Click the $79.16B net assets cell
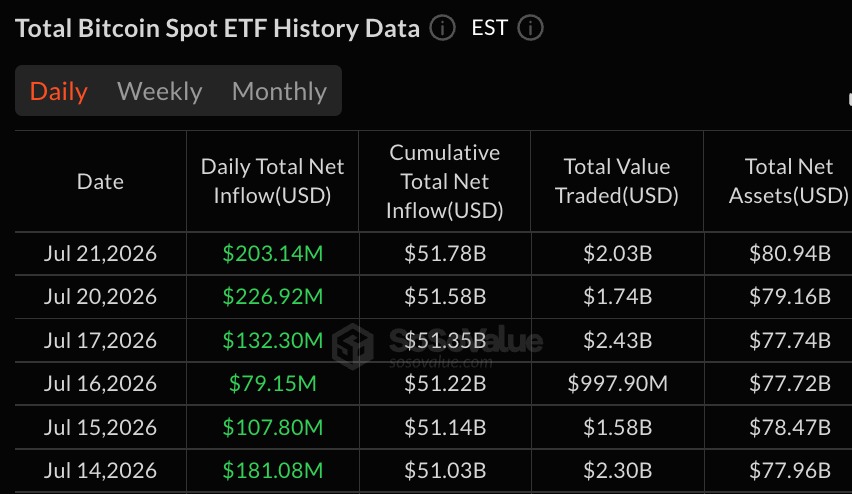Image resolution: width=852 pixels, height=494 pixels. pos(790,296)
